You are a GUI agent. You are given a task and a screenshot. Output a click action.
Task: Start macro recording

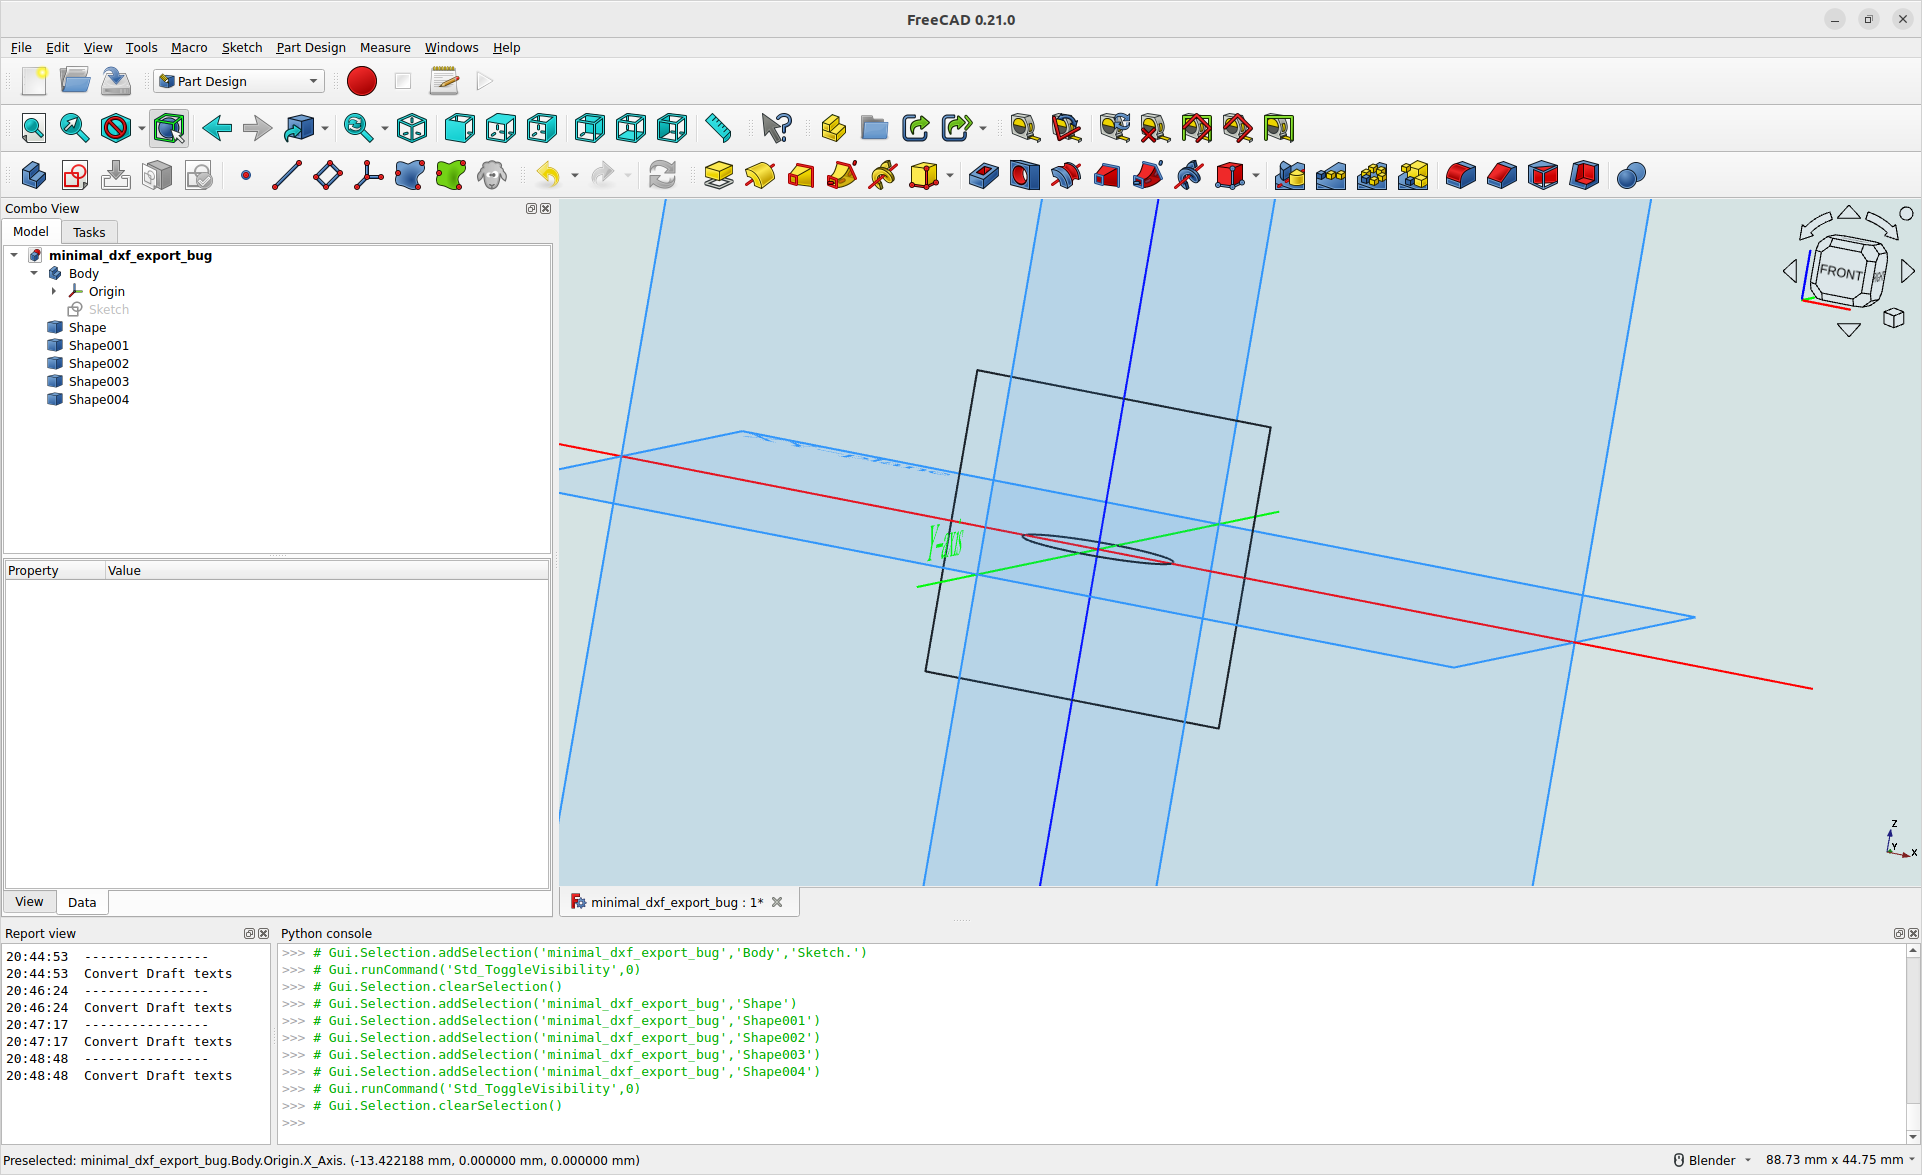(x=362, y=81)
